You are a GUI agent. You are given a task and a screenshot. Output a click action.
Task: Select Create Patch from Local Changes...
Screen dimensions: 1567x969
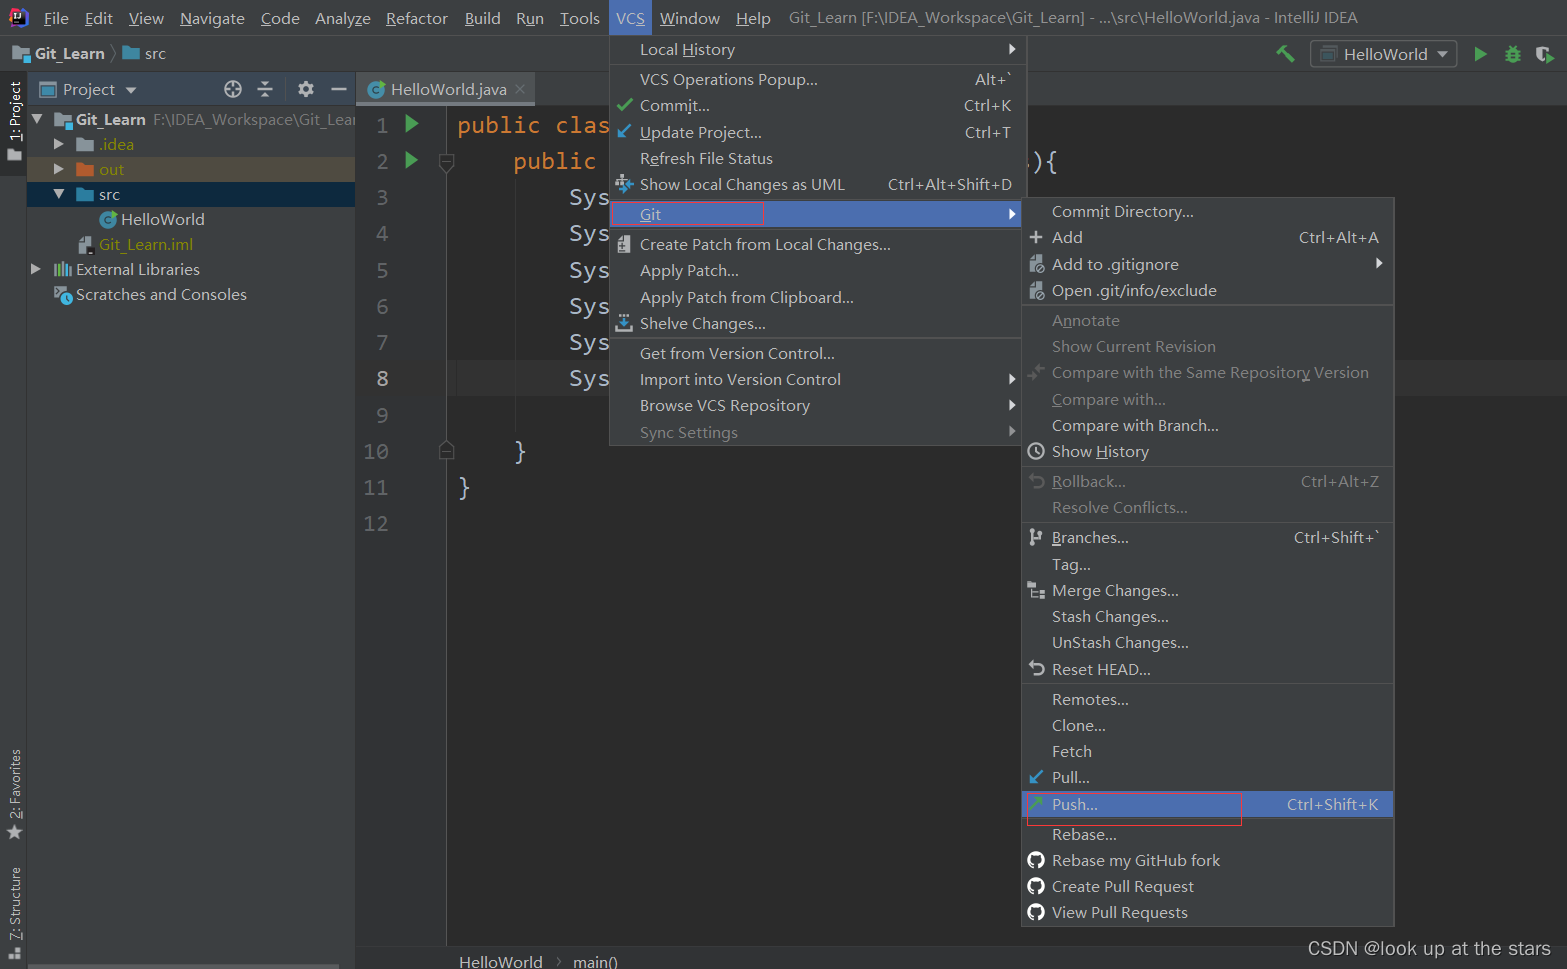tap(815, 244)
